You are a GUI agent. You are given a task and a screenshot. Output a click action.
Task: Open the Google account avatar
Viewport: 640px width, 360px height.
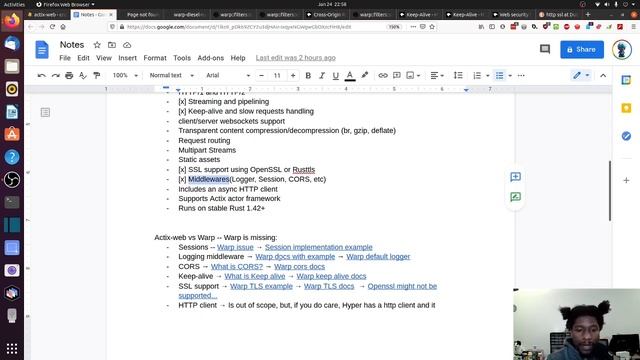pyautogui.click(x=622, y=49)
